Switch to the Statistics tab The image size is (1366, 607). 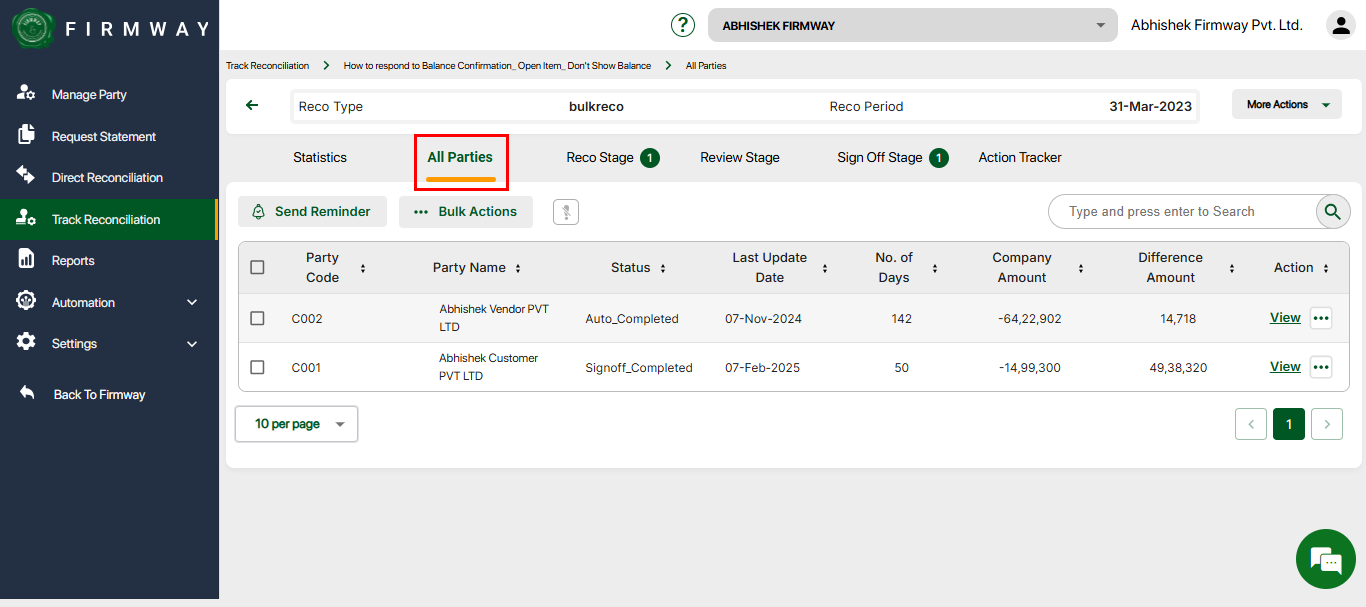320,158
